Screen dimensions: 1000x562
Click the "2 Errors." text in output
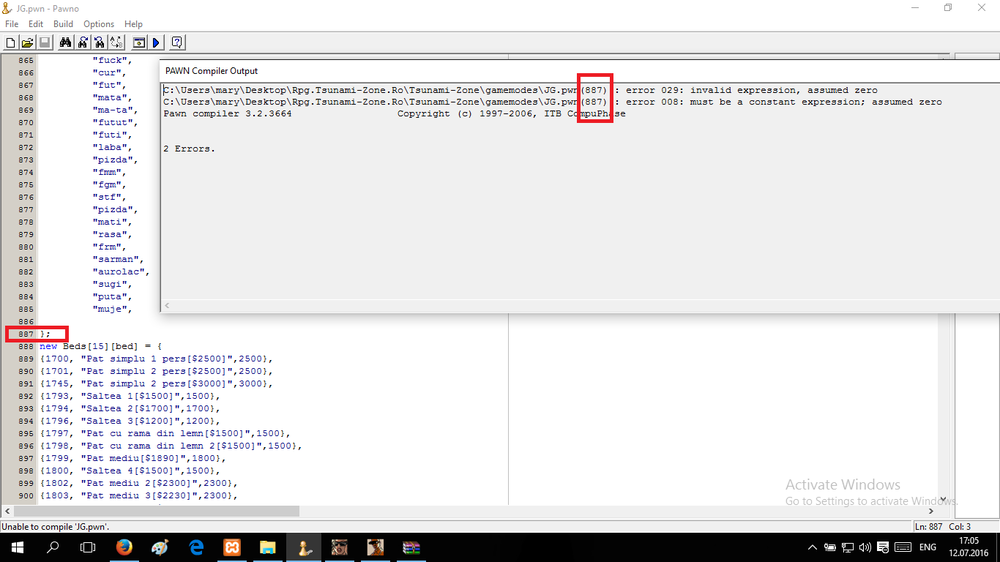(189, 149)
